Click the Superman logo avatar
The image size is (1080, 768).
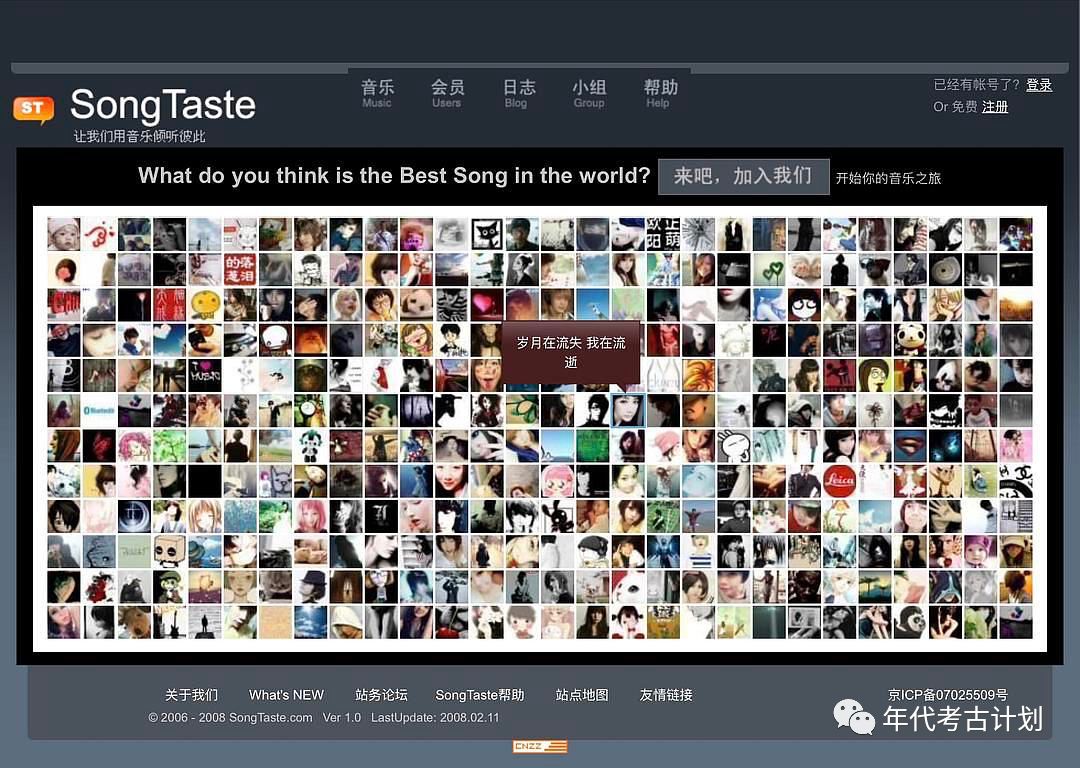click(x=910, y=445)
